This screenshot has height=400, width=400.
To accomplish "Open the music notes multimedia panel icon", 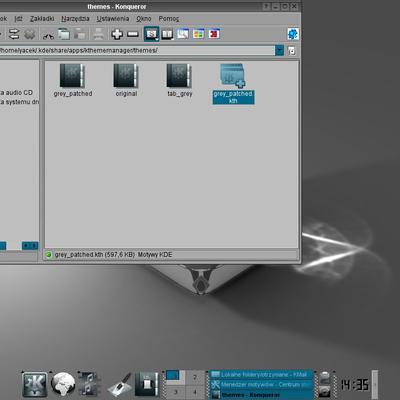I will (88, 384).
